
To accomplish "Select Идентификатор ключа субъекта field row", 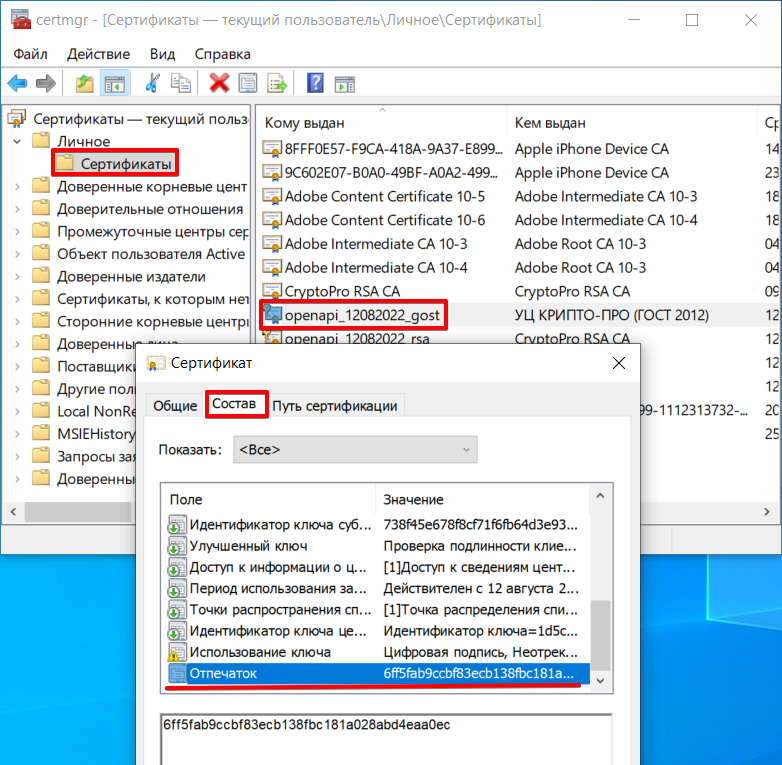I will [378, 525].
